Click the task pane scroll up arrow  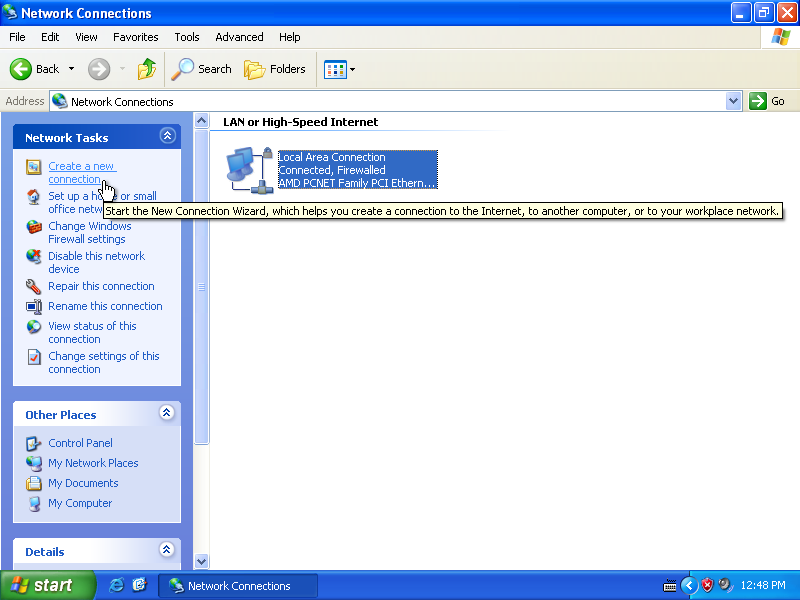[202, 121]
